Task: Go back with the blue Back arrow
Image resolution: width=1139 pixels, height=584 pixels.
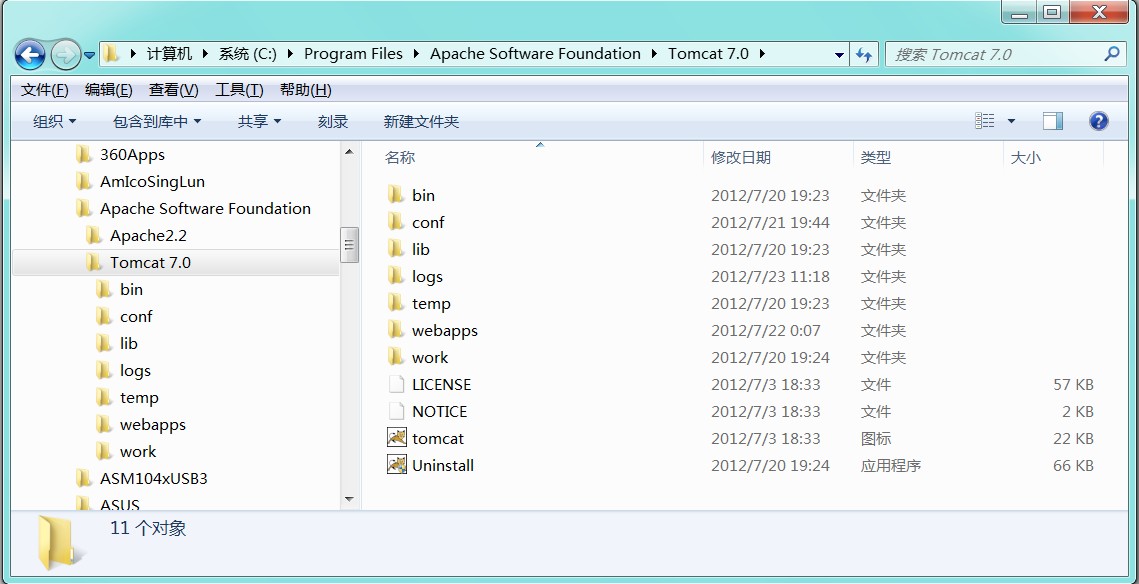Action: click(x=30, y=54)
